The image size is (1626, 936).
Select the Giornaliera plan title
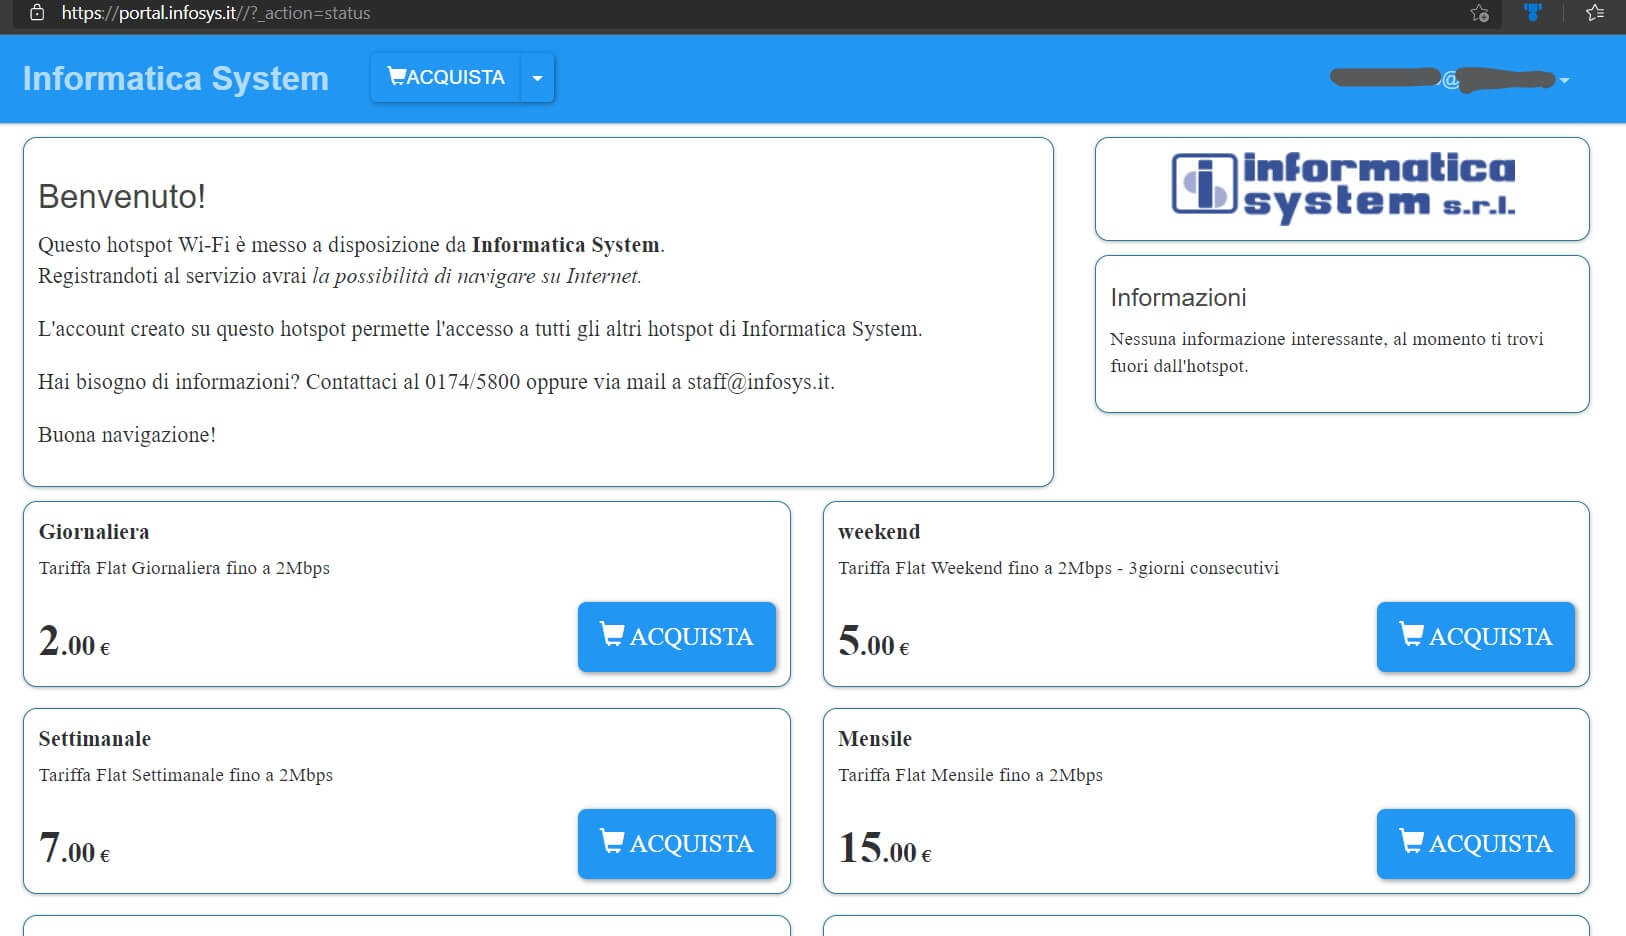click(94, 532)
